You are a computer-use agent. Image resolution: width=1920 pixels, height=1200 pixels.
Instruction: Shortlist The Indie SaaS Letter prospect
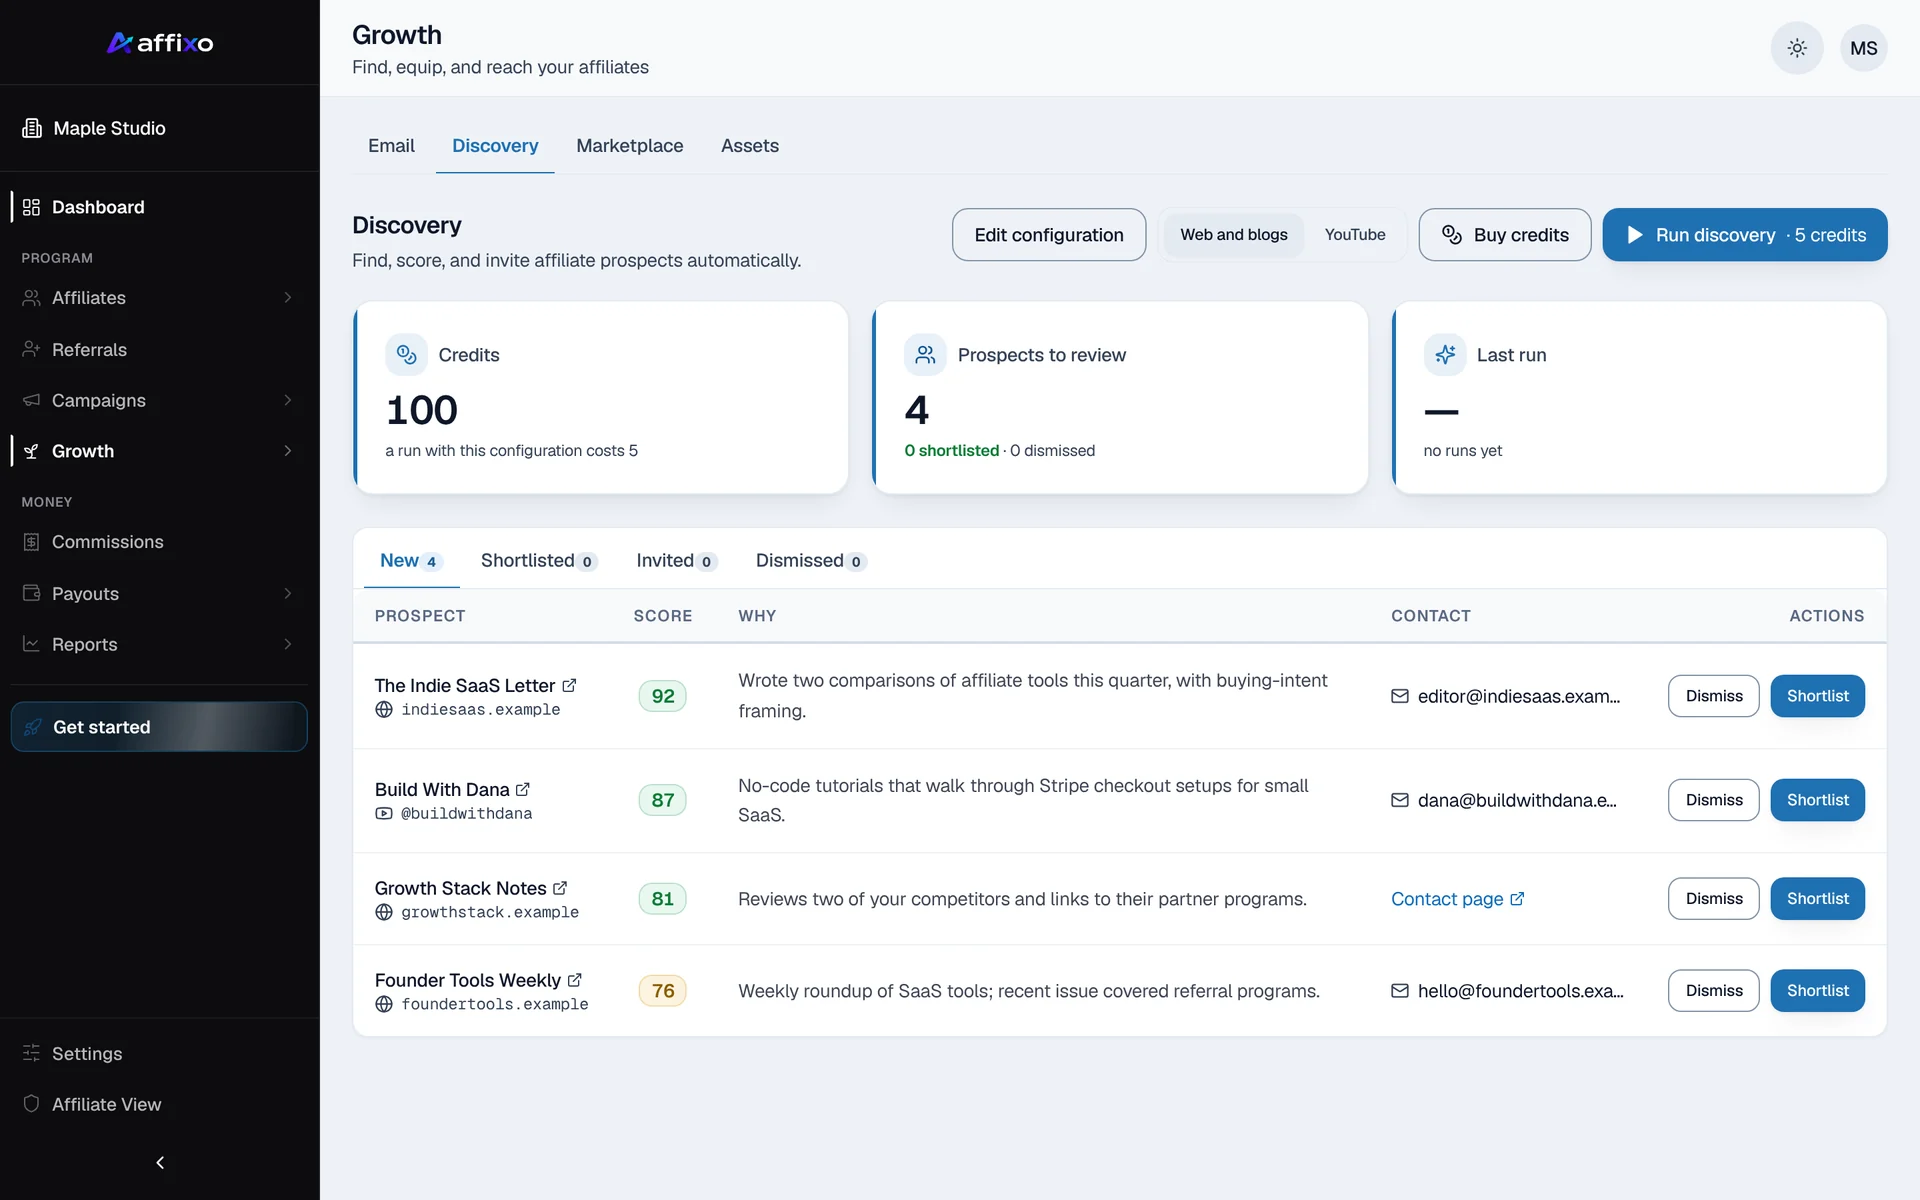[x=1817, y=696]
